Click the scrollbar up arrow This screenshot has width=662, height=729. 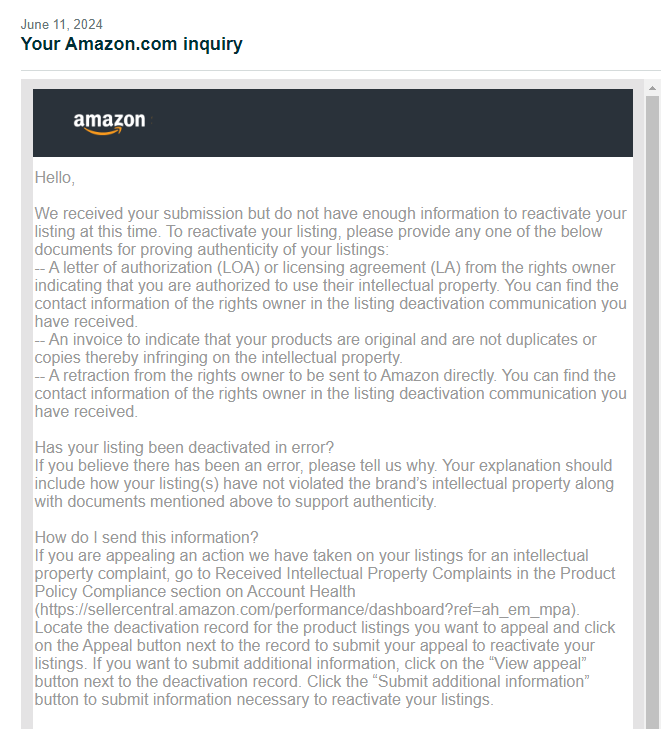point(652,88)
